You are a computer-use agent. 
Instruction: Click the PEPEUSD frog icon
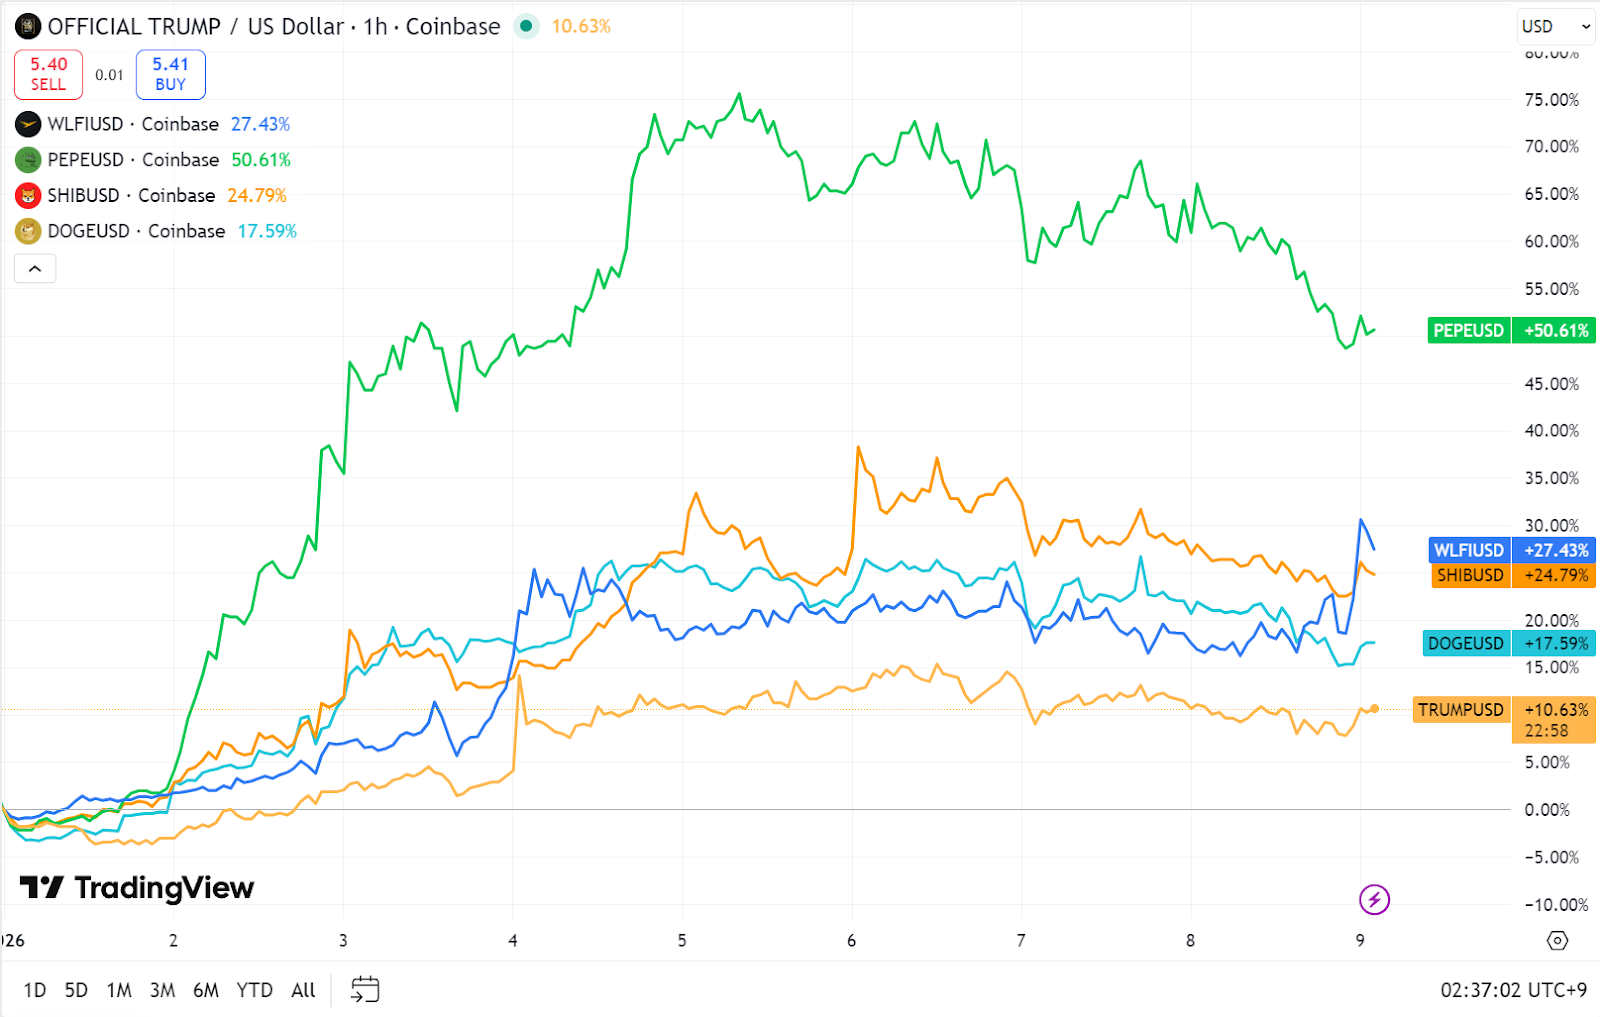point(28,160)
